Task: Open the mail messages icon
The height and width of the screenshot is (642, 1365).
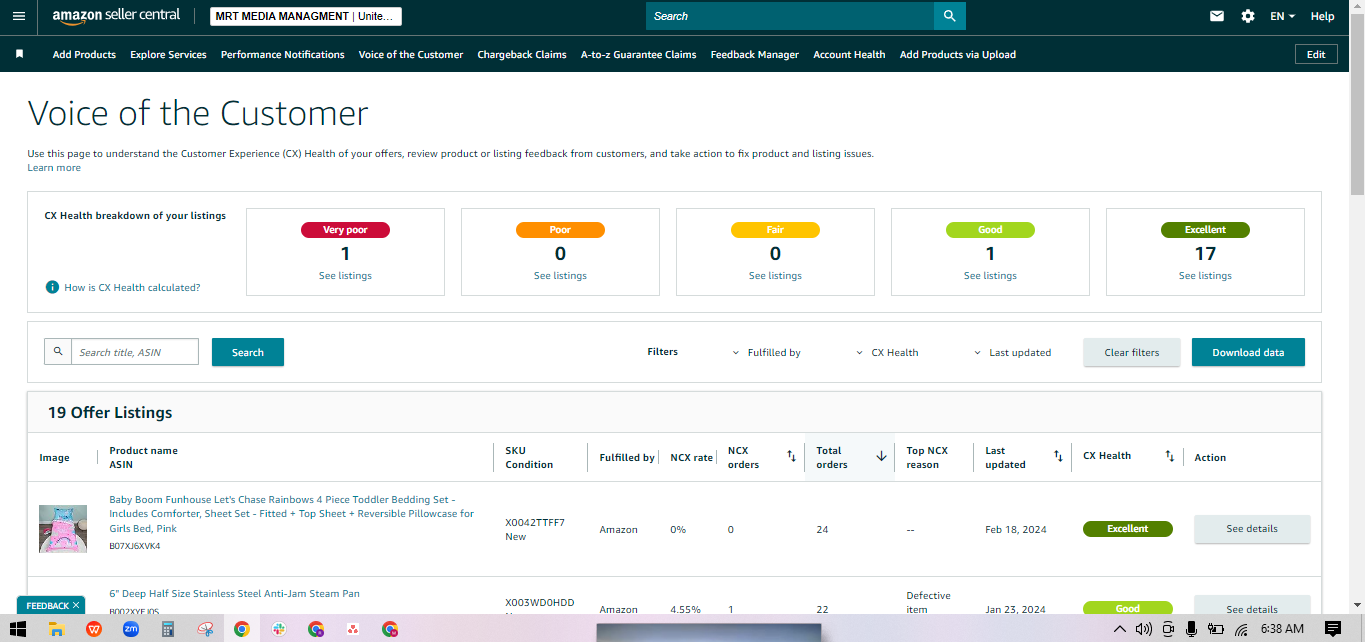Action: click(x=1217, y=16)
